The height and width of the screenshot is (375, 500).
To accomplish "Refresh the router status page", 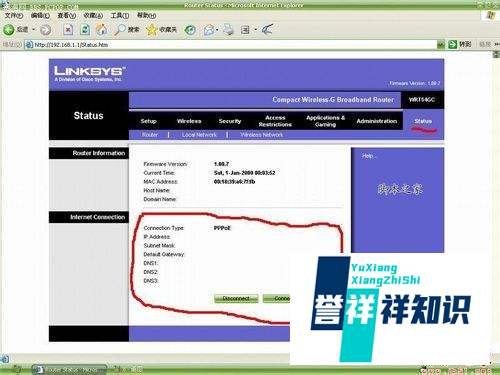I will [85, 30].
